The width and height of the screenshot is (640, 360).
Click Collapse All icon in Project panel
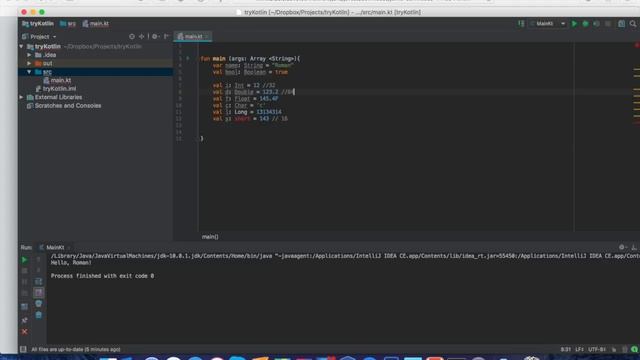pyautogui.click(x=142, y=37)
